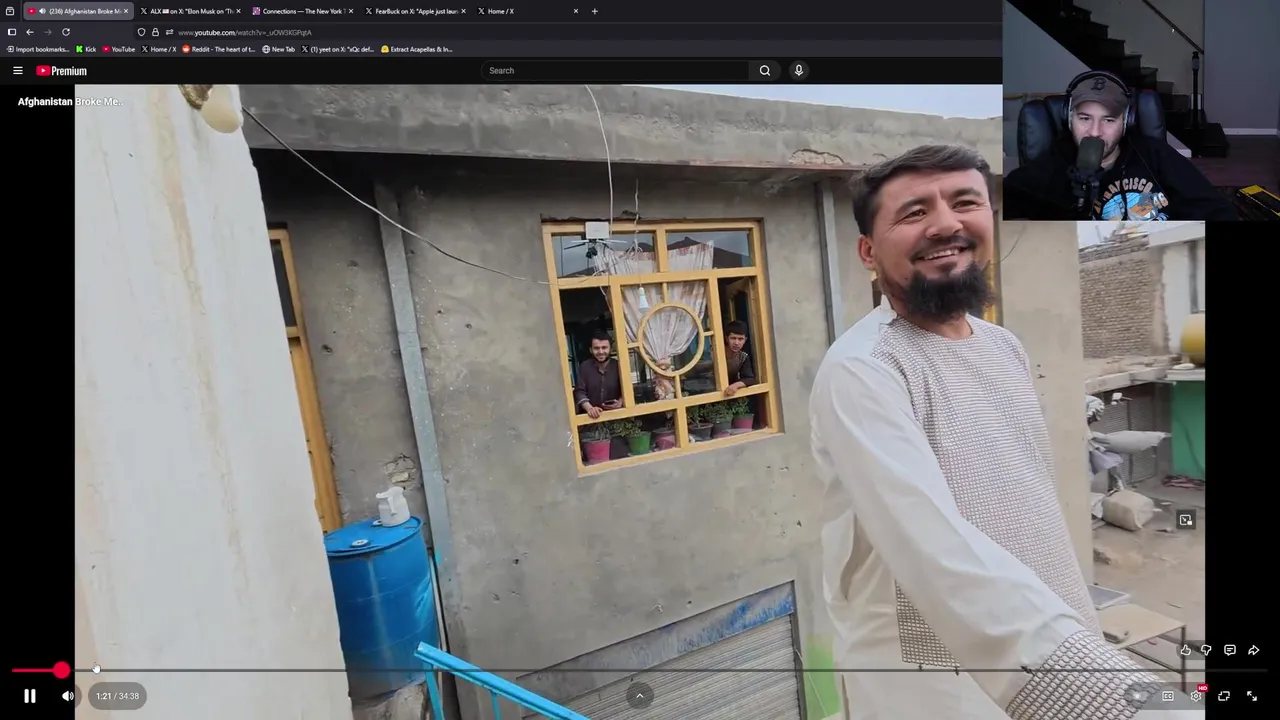Click the streamer webcam overlay

1141,110
